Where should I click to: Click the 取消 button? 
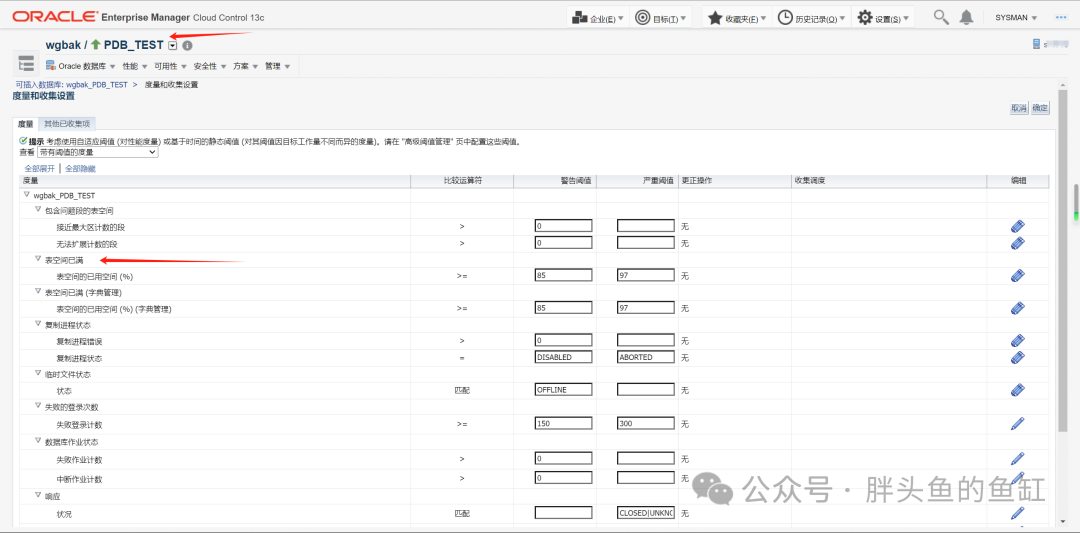(x=1019, y=108)
